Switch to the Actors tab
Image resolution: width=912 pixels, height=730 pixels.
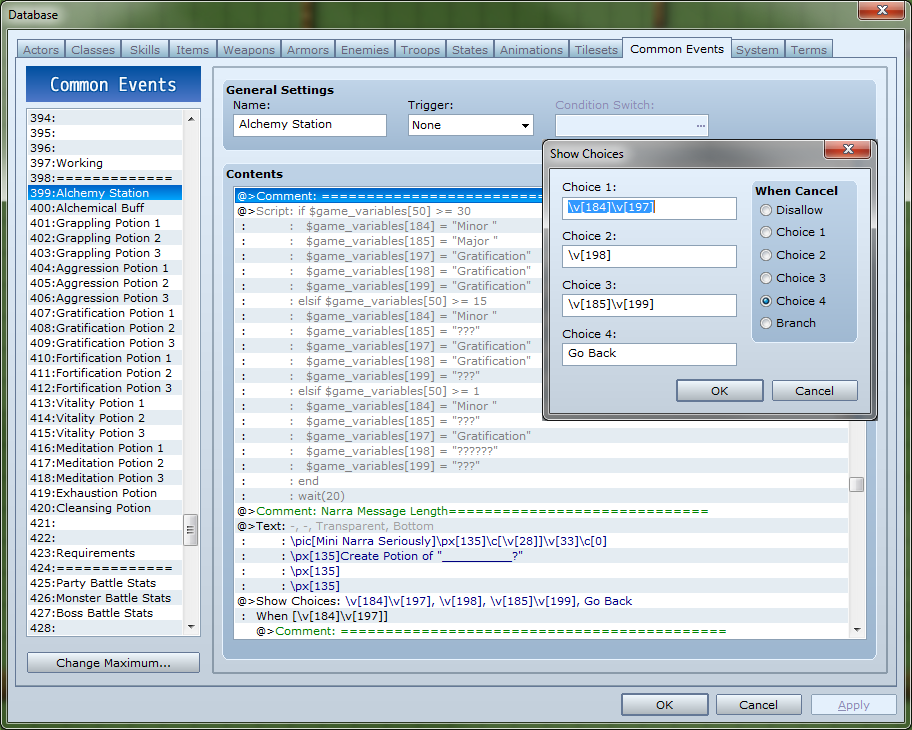41,49
